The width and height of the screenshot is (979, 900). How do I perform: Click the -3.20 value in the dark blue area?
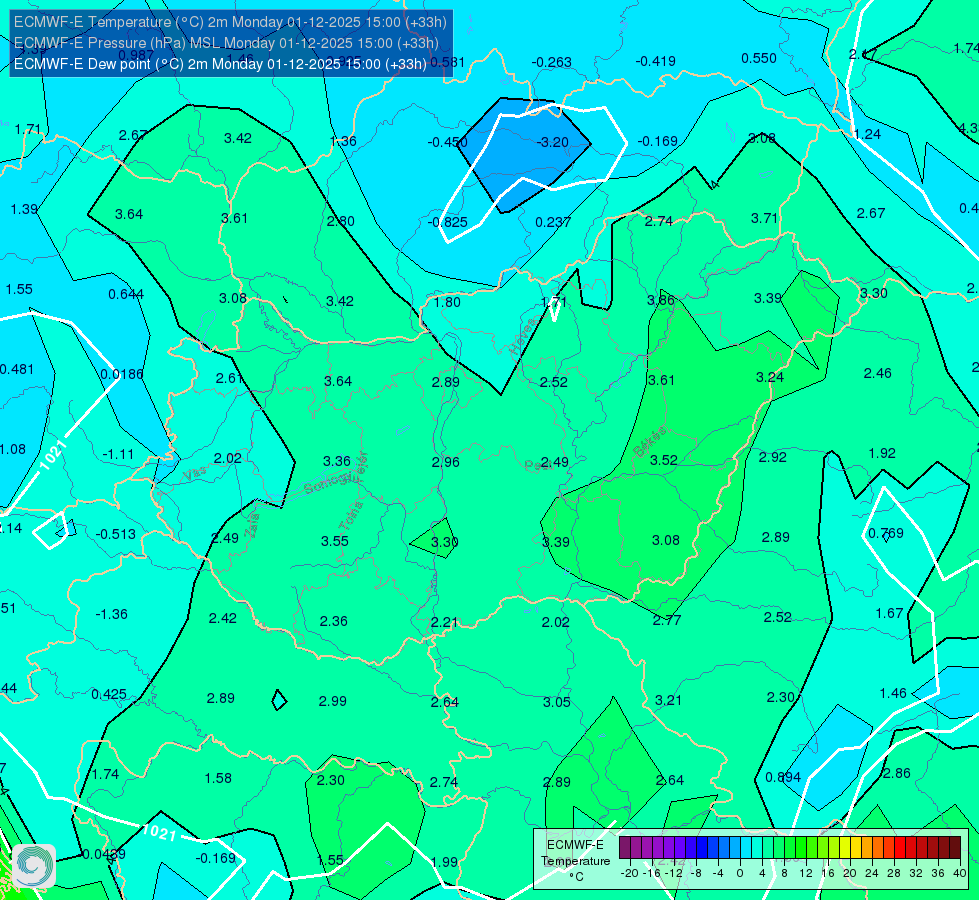553,142
